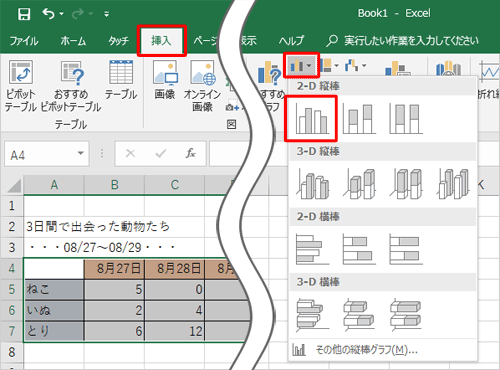The image size is (500, 370).
Task: Click the Undo arrow icon
Action: [x=48, y=14]
